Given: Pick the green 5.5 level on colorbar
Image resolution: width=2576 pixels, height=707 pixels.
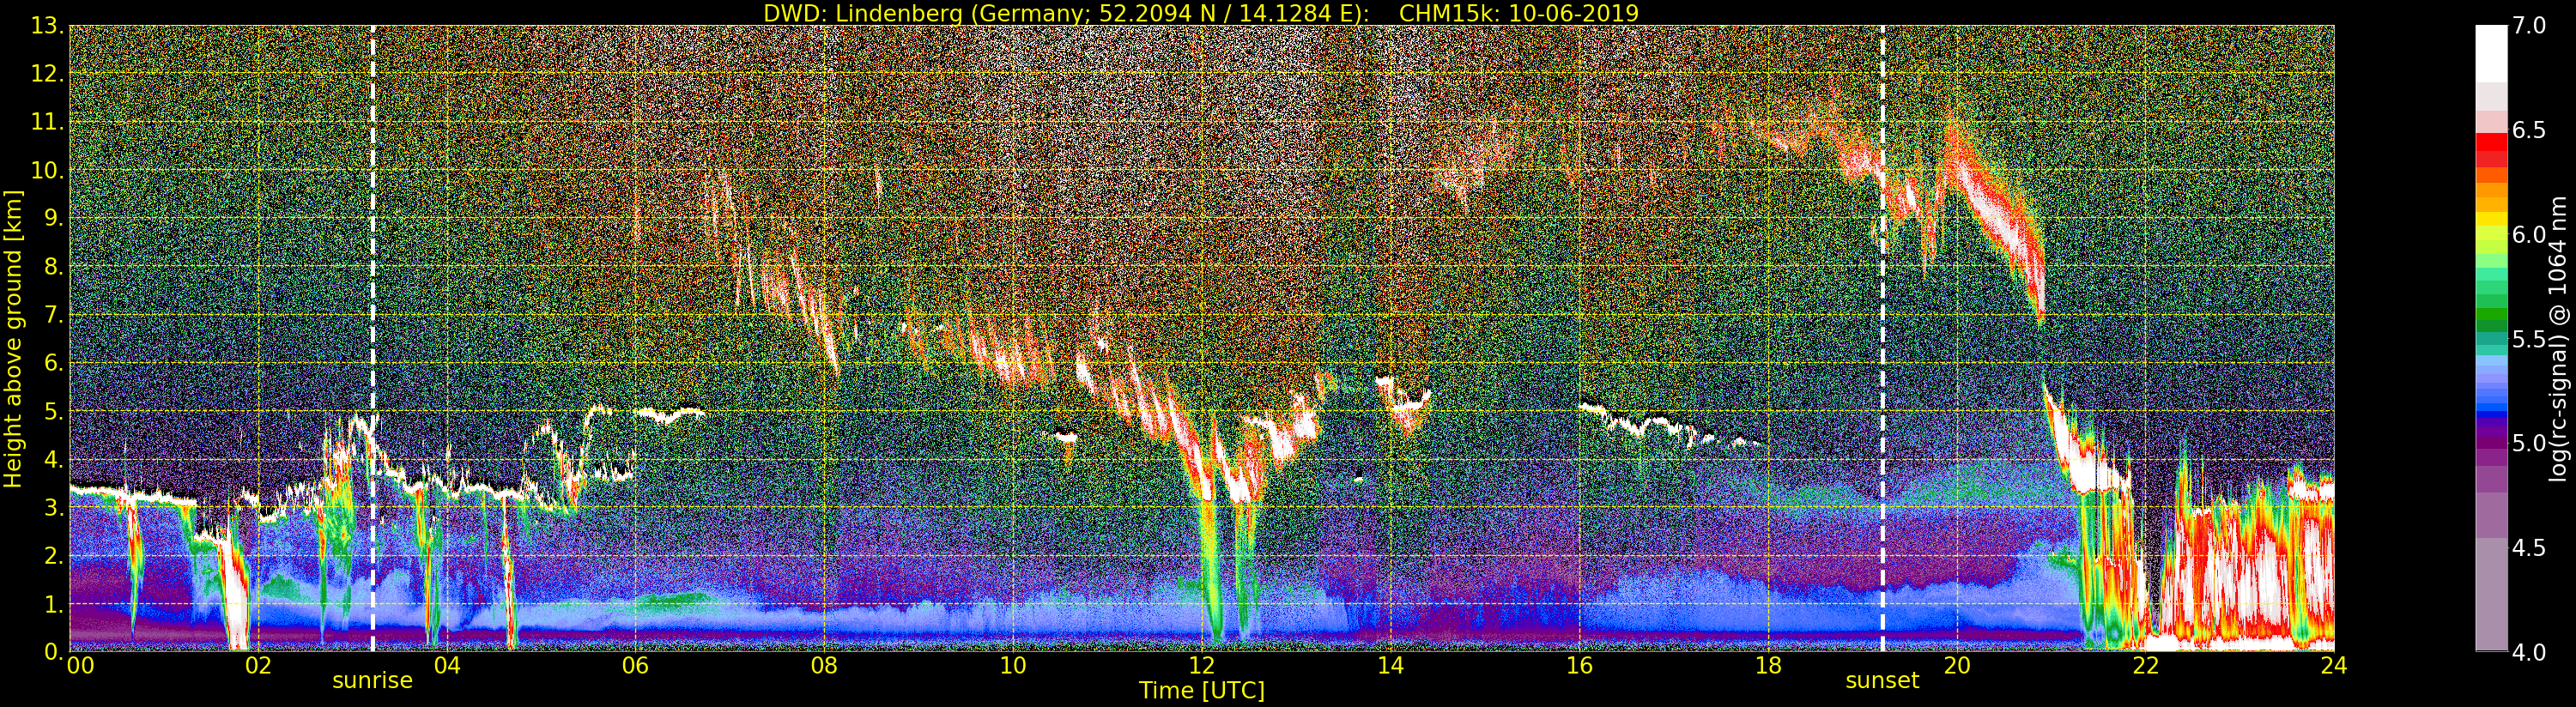Looking at the screenshot, I should 2490,339.
